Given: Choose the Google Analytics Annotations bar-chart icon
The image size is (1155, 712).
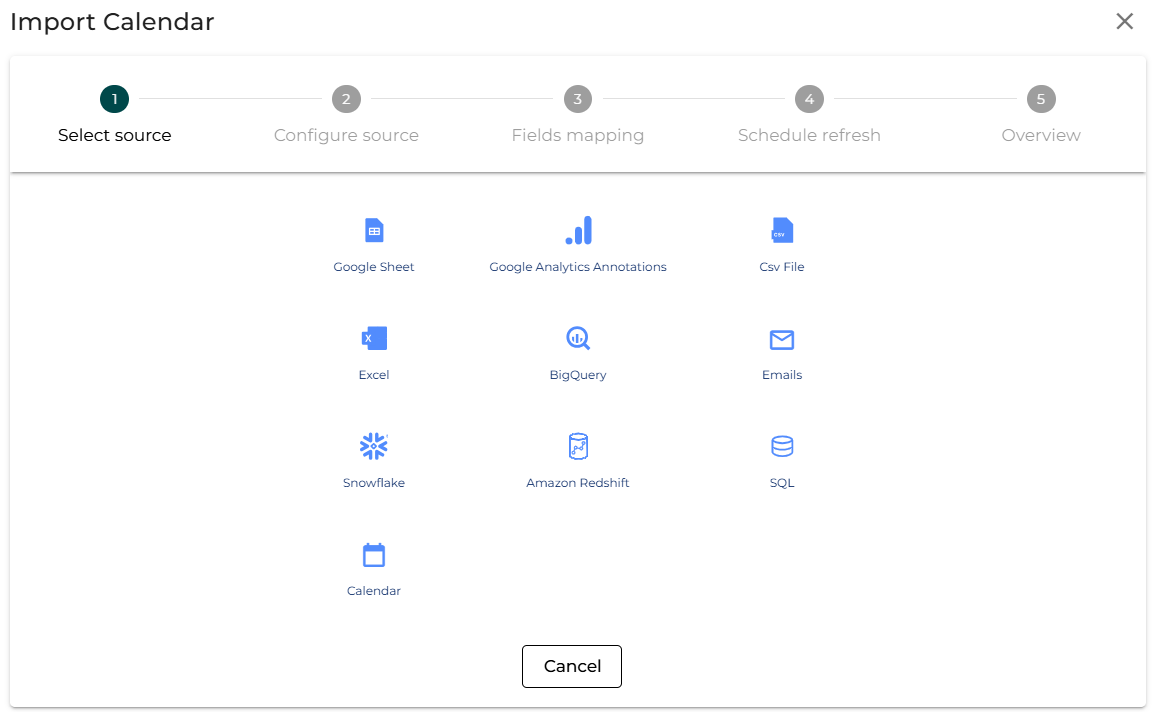Looking at the screenshot, I should 578,231.
